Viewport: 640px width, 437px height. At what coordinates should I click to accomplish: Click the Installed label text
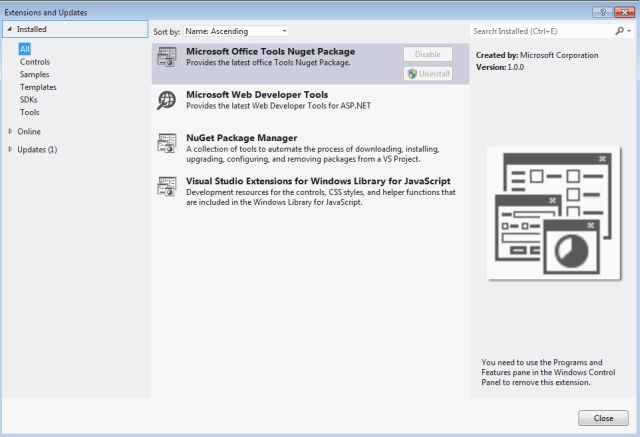(31, 29)
